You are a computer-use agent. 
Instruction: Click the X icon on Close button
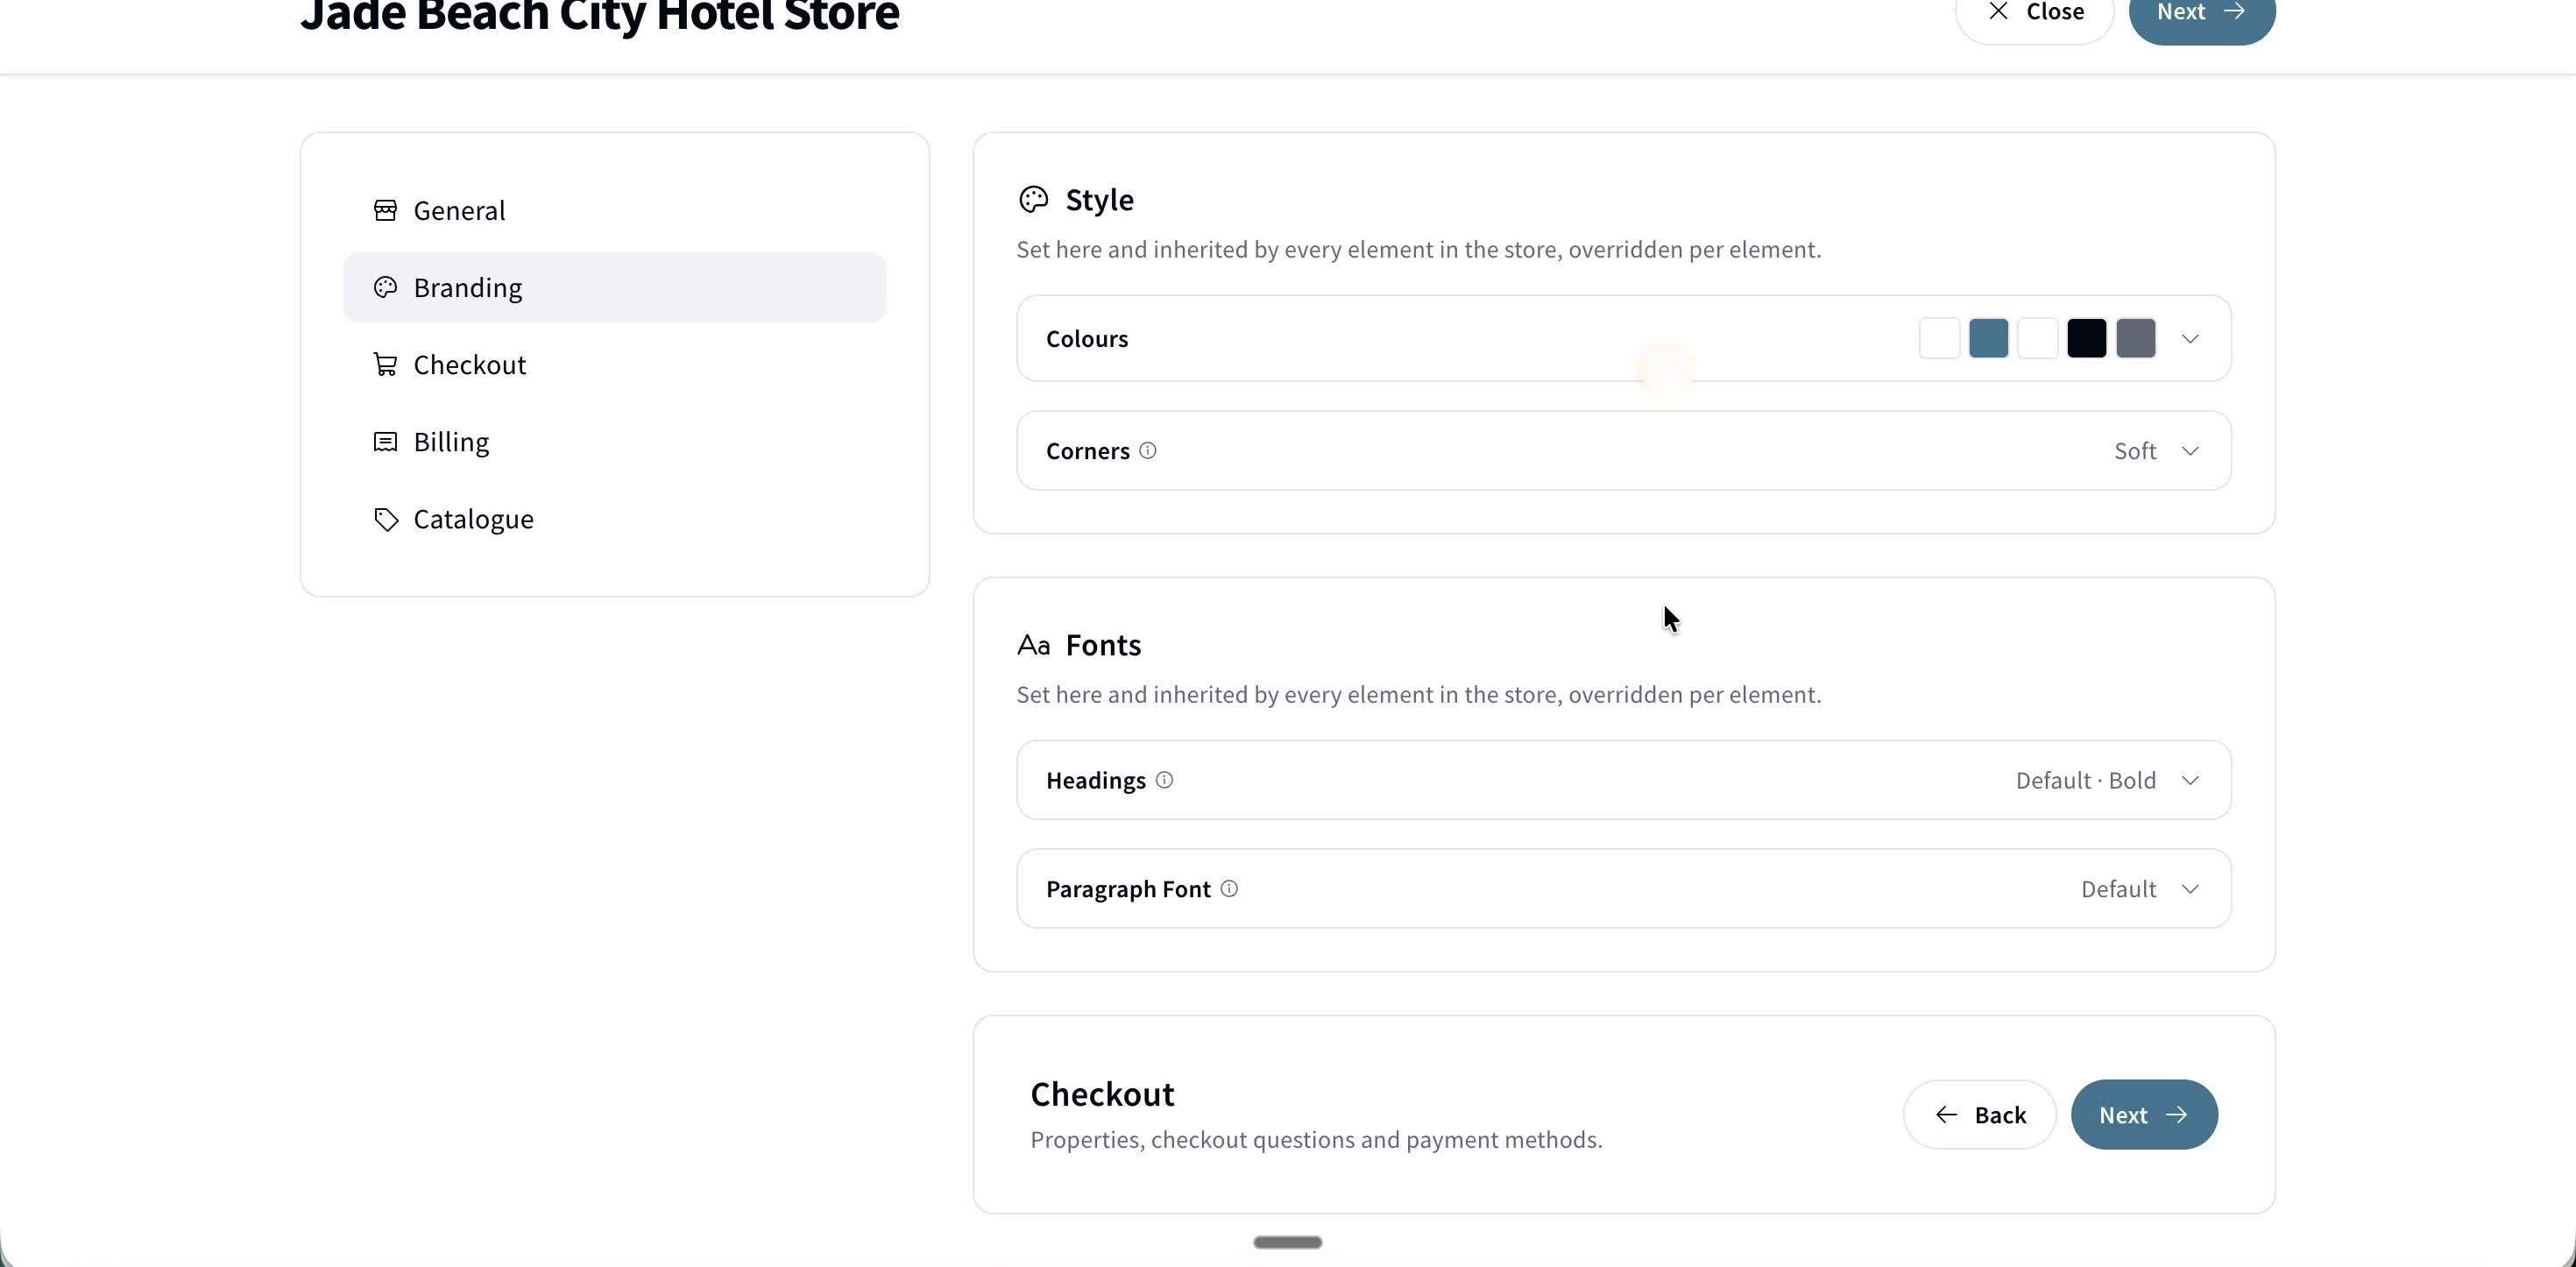click(x=1998, y=11)
